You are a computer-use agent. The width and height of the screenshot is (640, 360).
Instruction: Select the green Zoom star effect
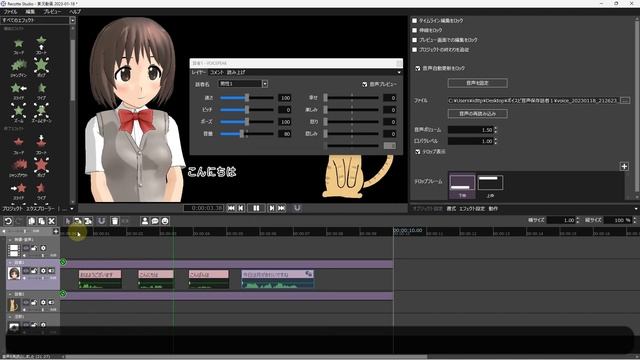(18, 111)
